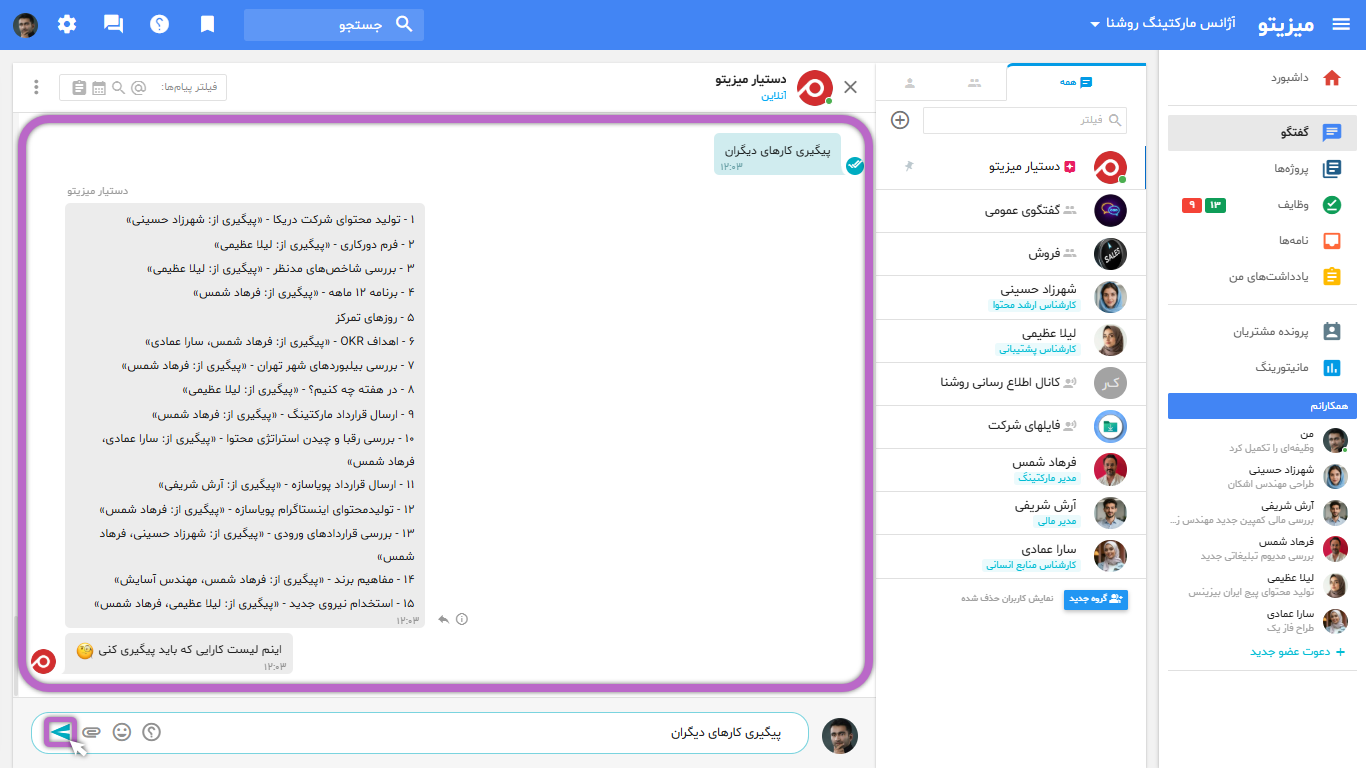Open chat with فرهاد شمس مدیر مارکتینگ
Viewport: 1366px width, 768px height.
click(1011, 470)
